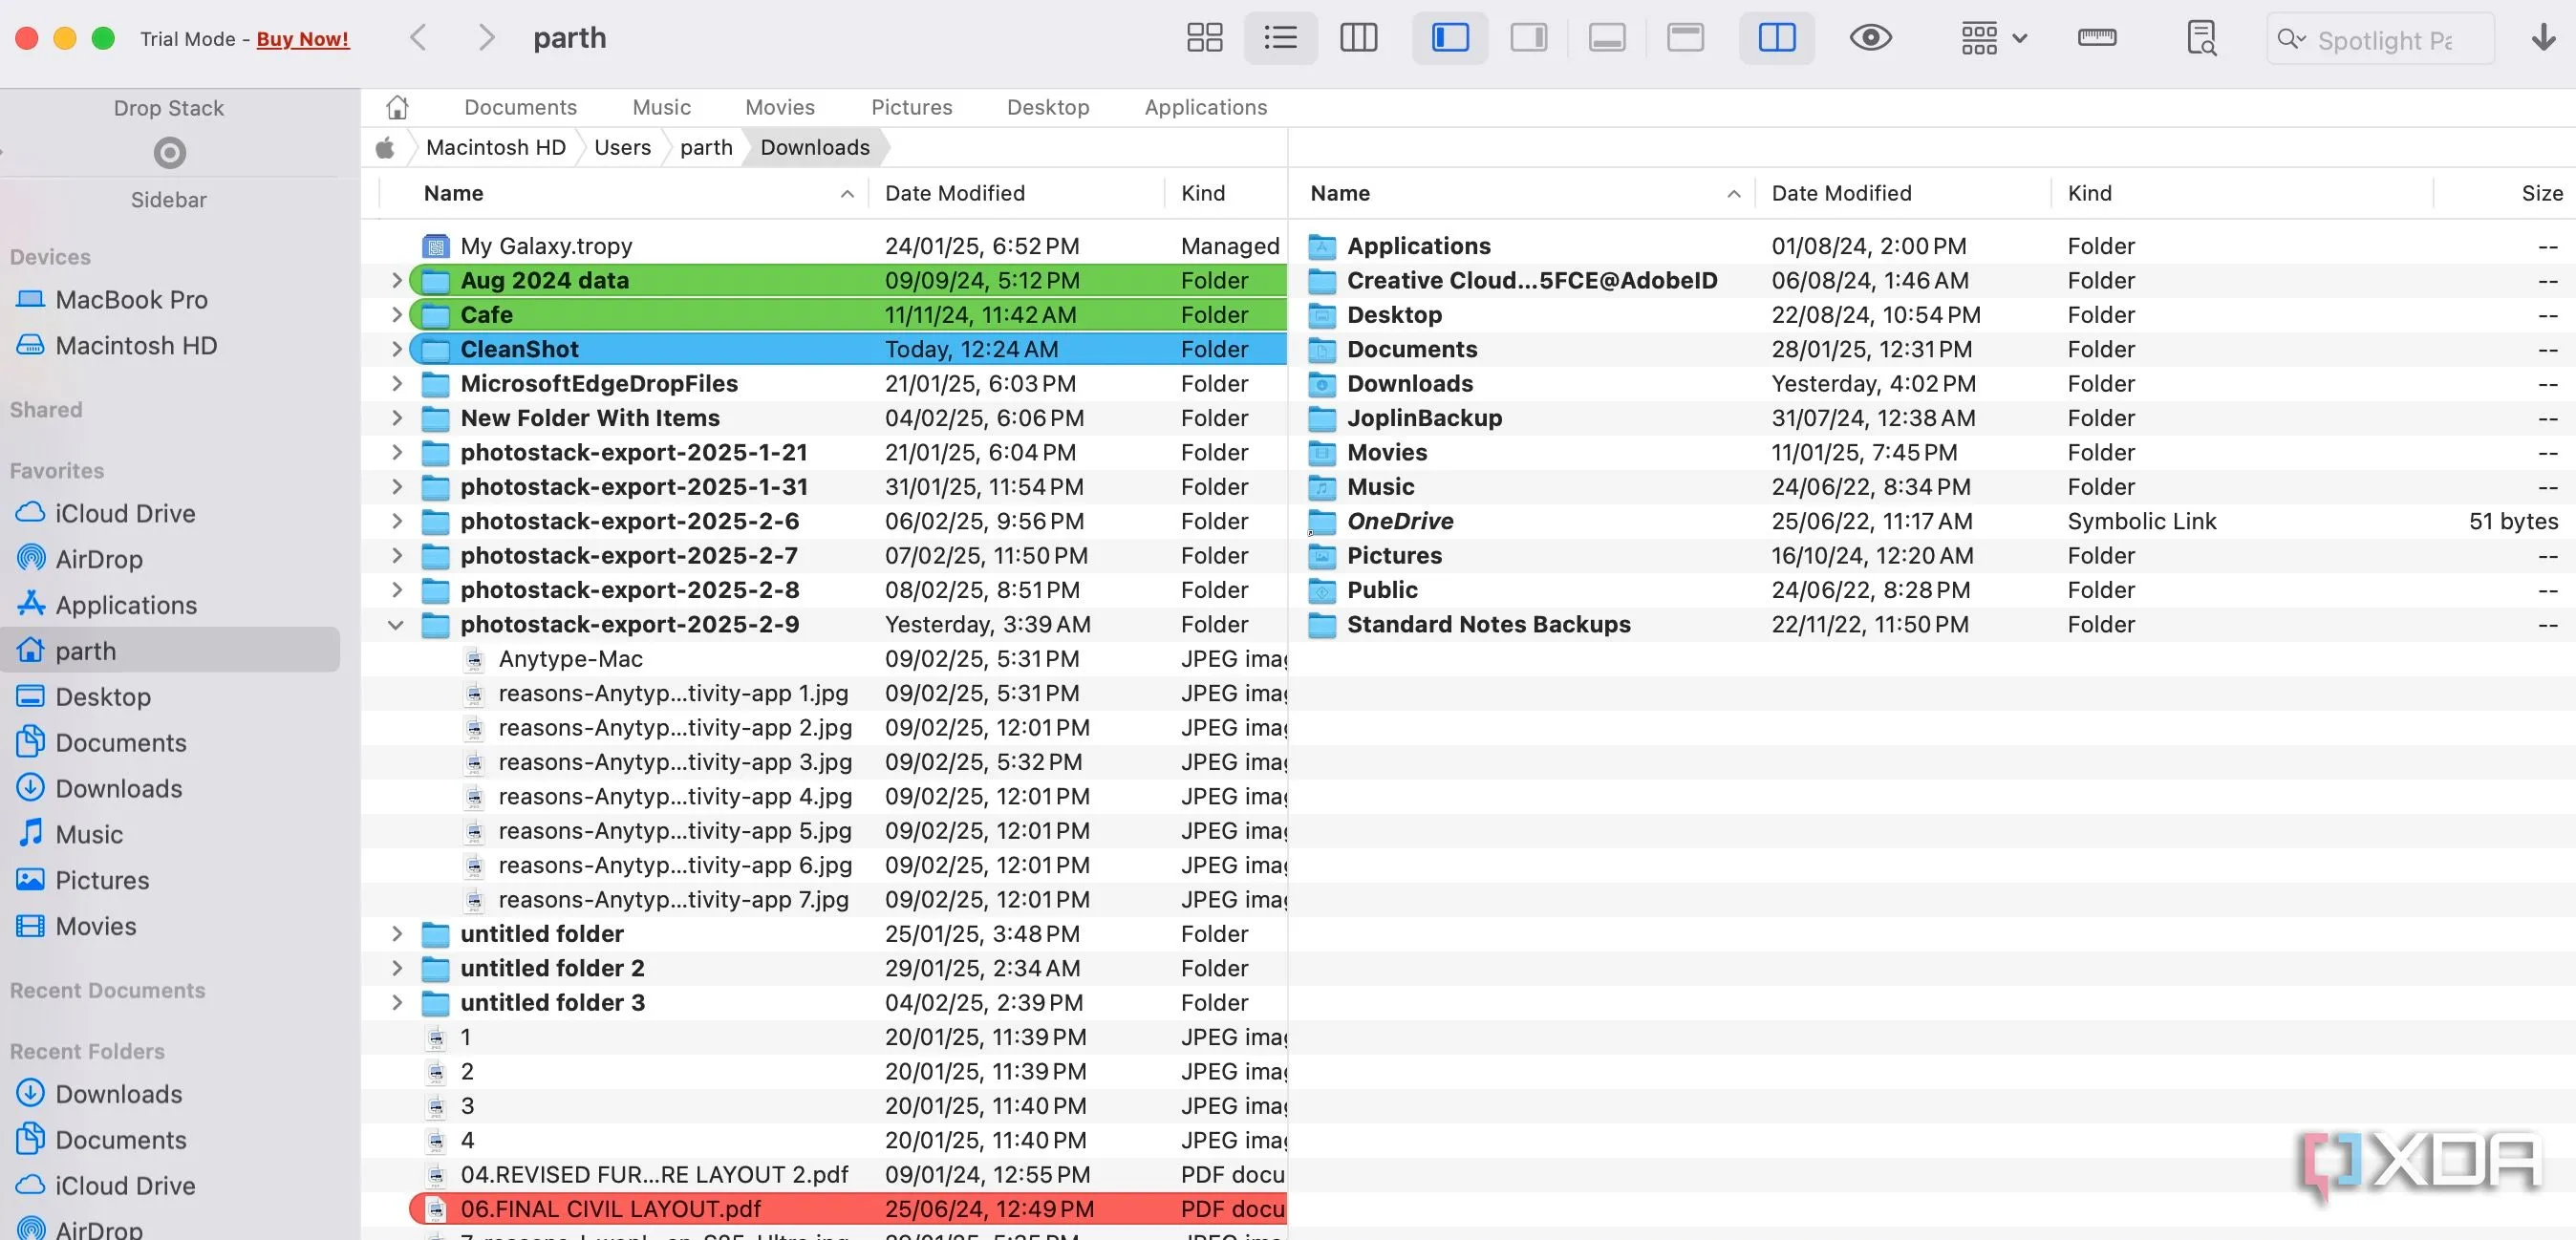
Task: Select Users in the path bar
Action: (x=622, y=148)
